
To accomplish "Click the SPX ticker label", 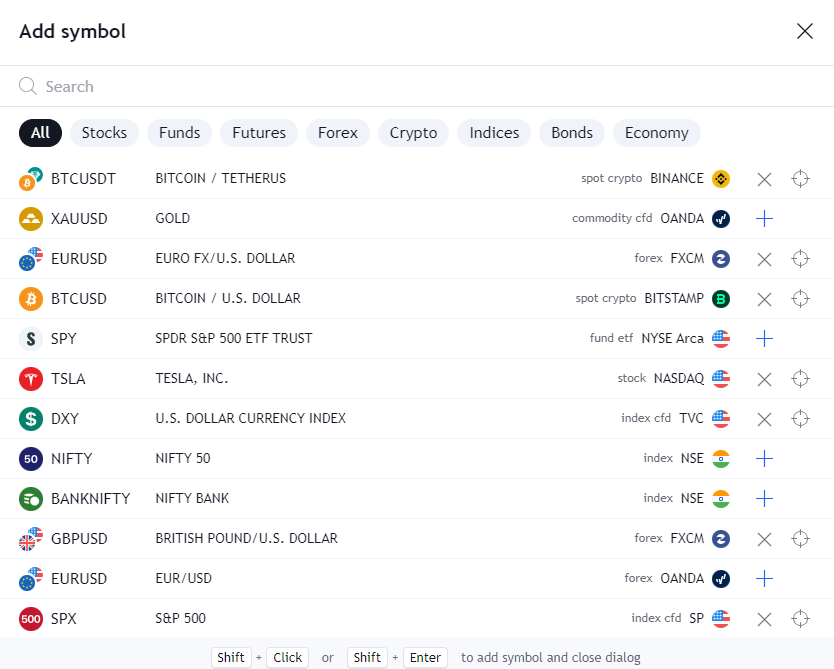I will point(64,618).
